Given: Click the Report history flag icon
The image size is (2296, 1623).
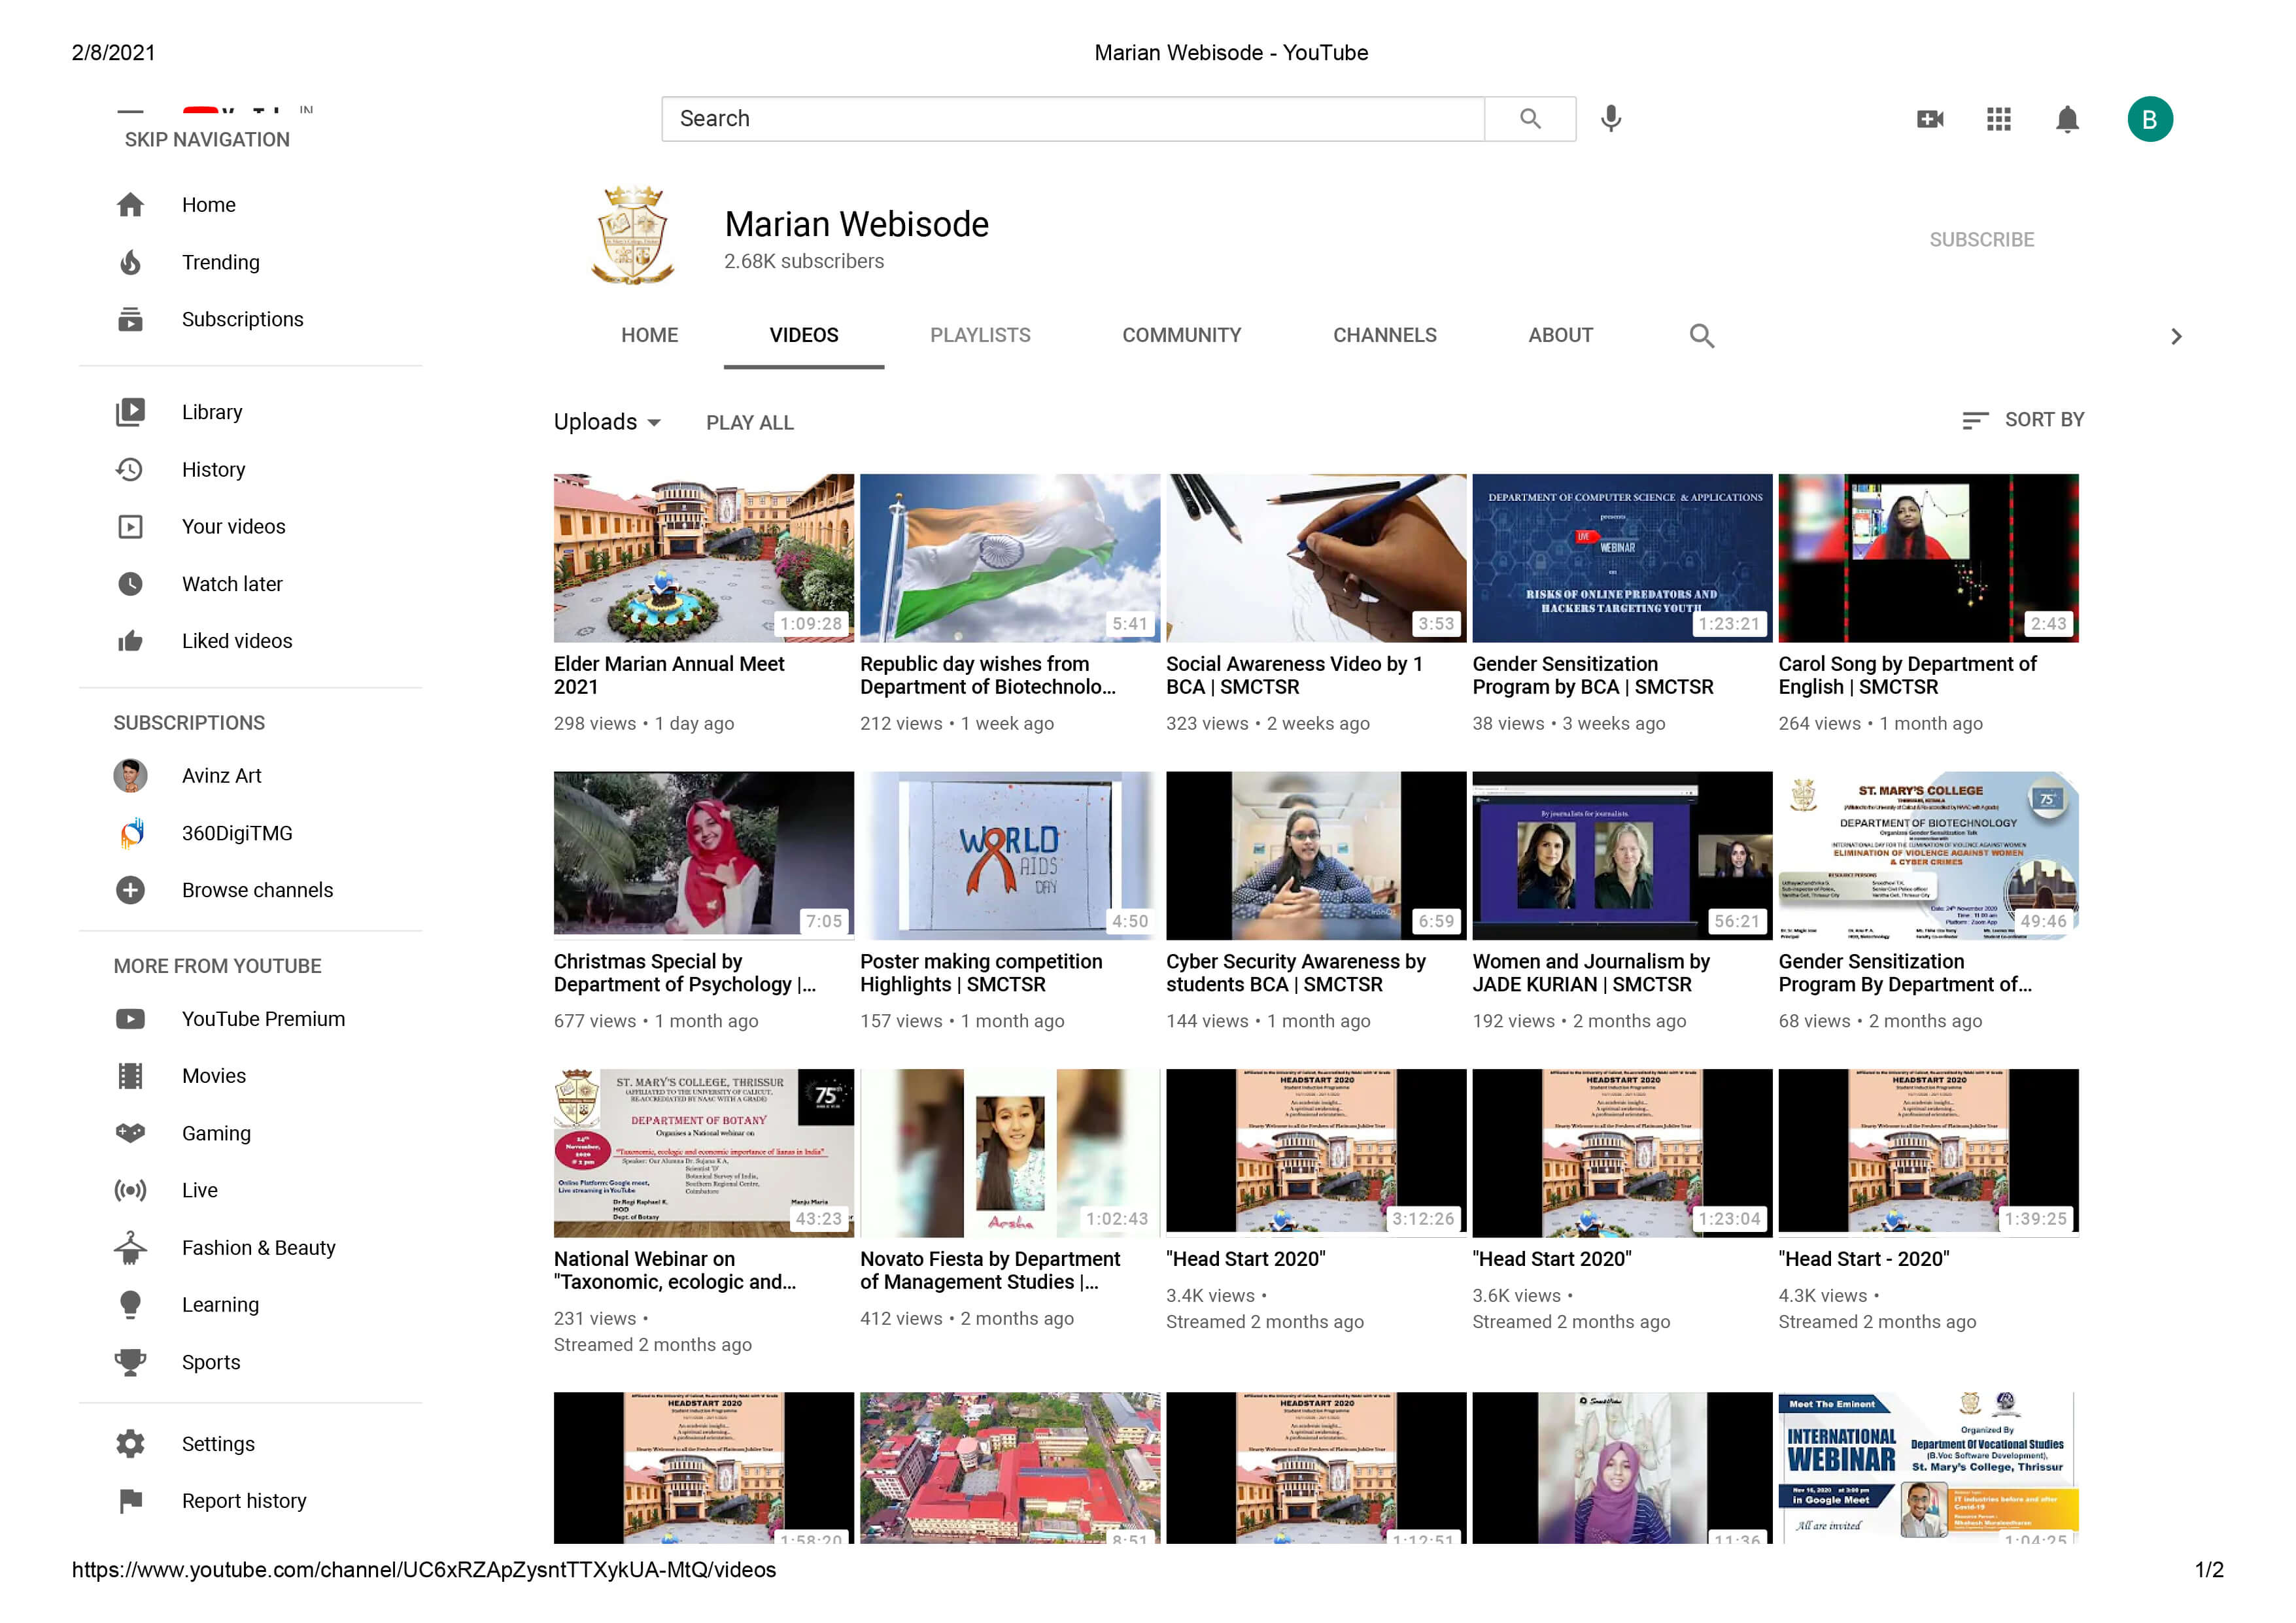Looking at the screenshot, I should 130,1501.
